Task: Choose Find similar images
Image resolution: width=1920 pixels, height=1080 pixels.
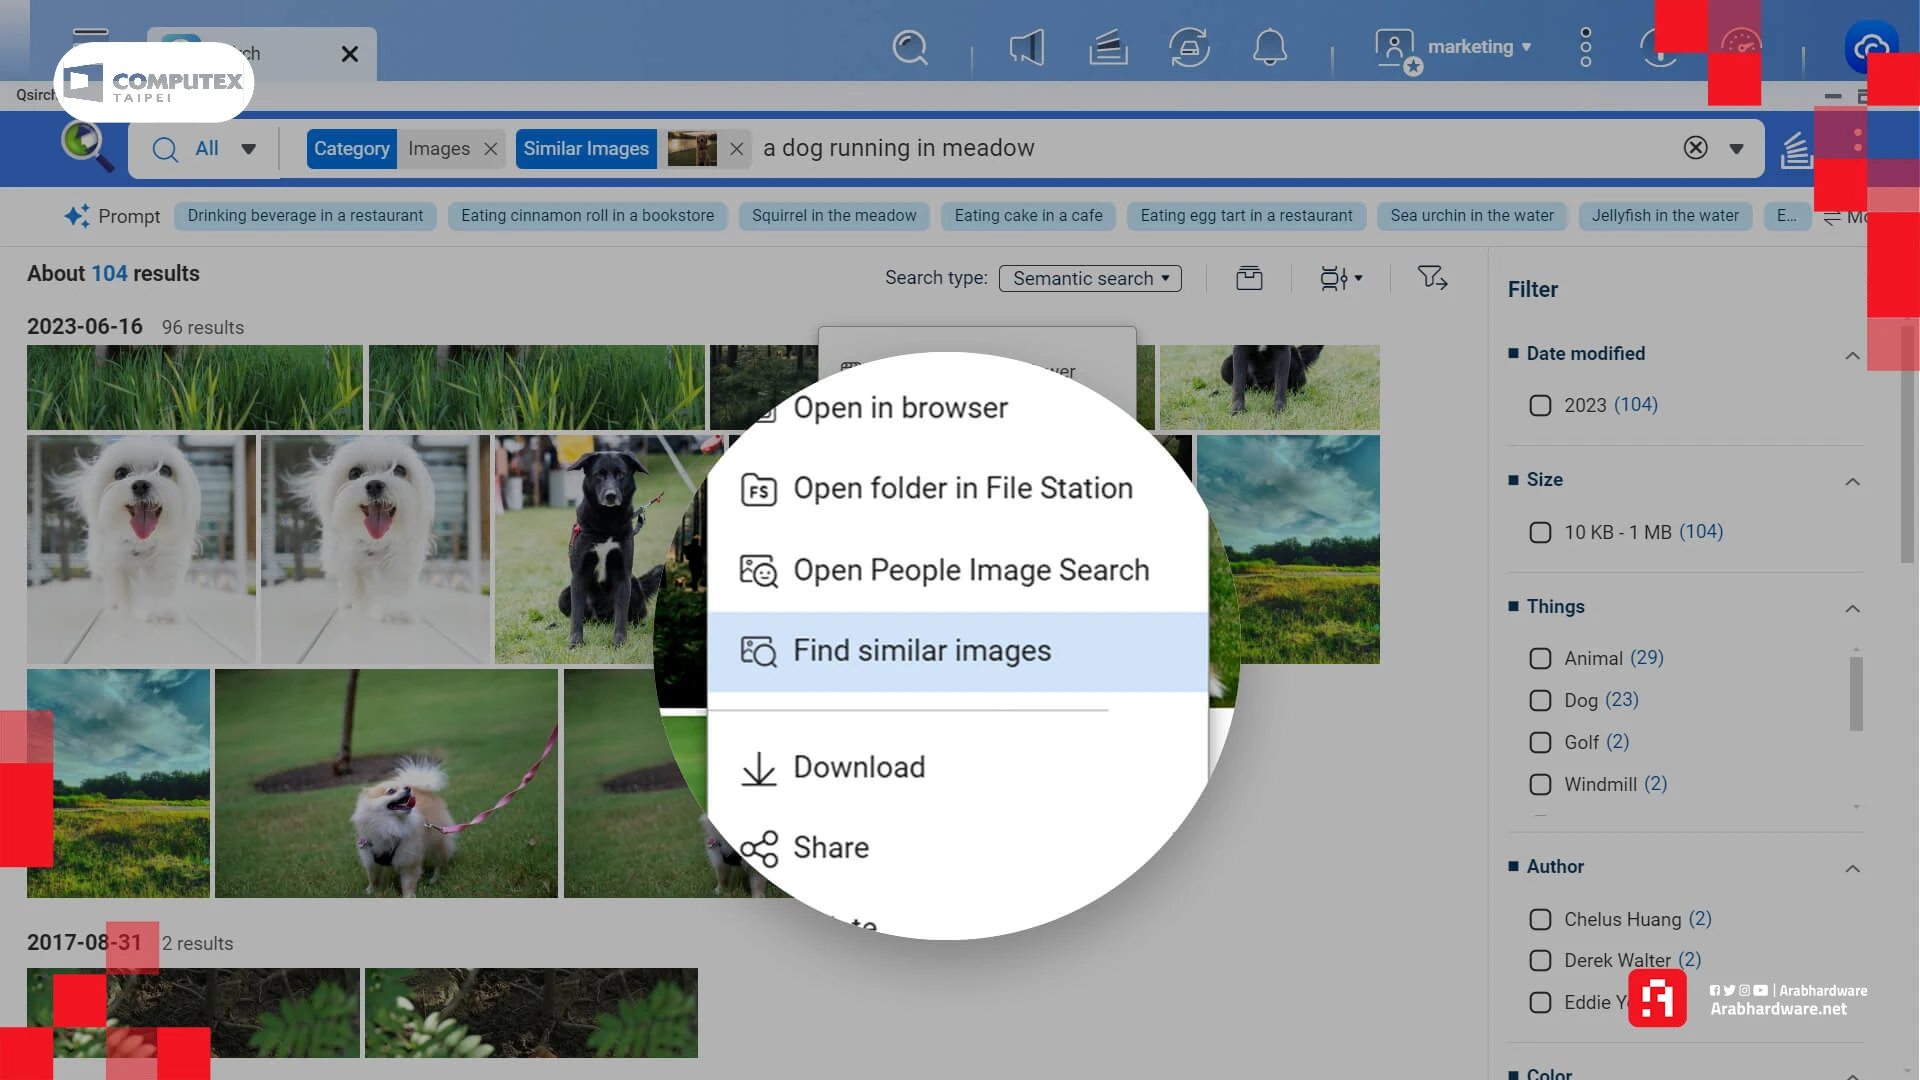Action: [x=957, y=651]
